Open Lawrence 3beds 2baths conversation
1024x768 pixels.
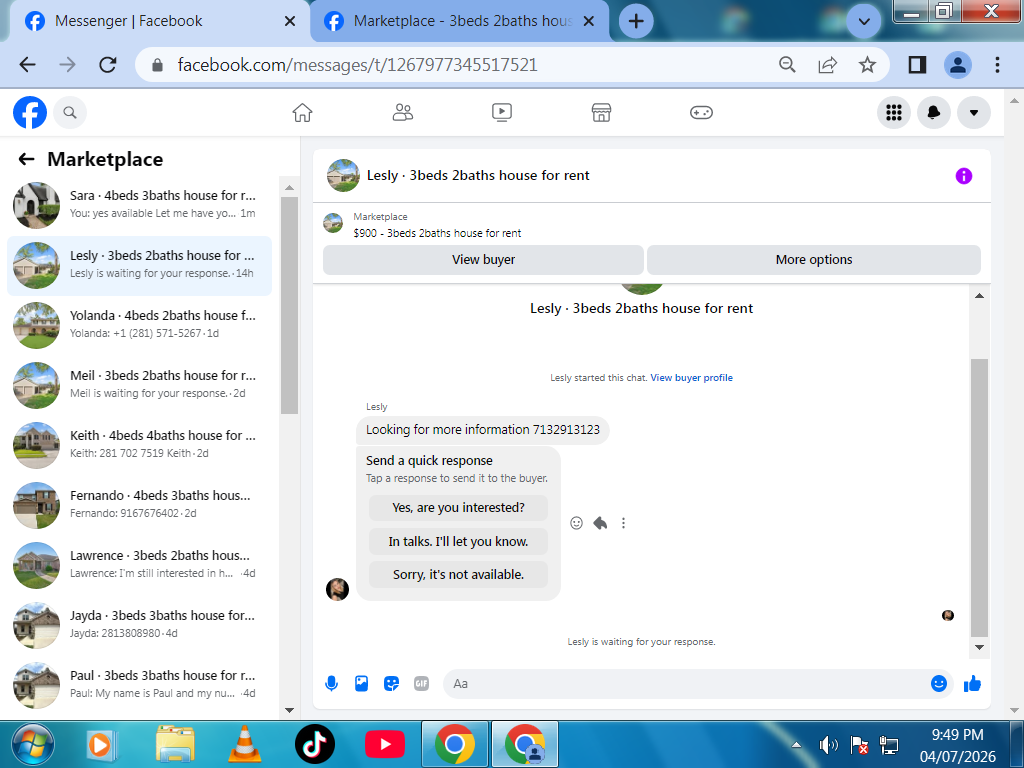139,565
